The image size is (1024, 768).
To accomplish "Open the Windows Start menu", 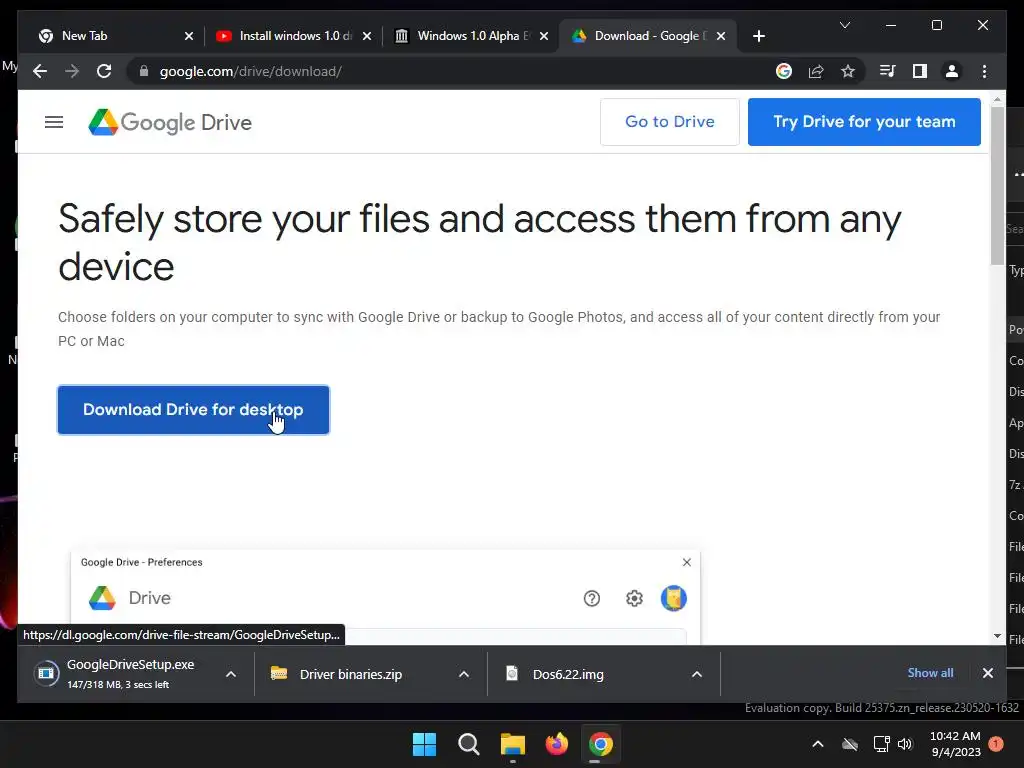I will coord(424,744).
